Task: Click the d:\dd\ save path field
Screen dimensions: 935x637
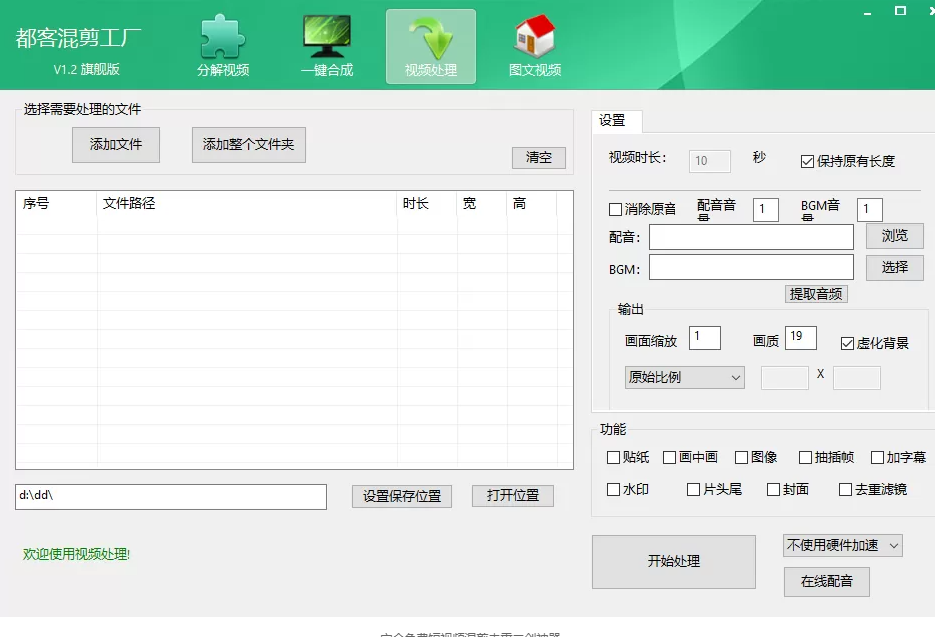Action: pyautogui.click(x=171, y=497)
